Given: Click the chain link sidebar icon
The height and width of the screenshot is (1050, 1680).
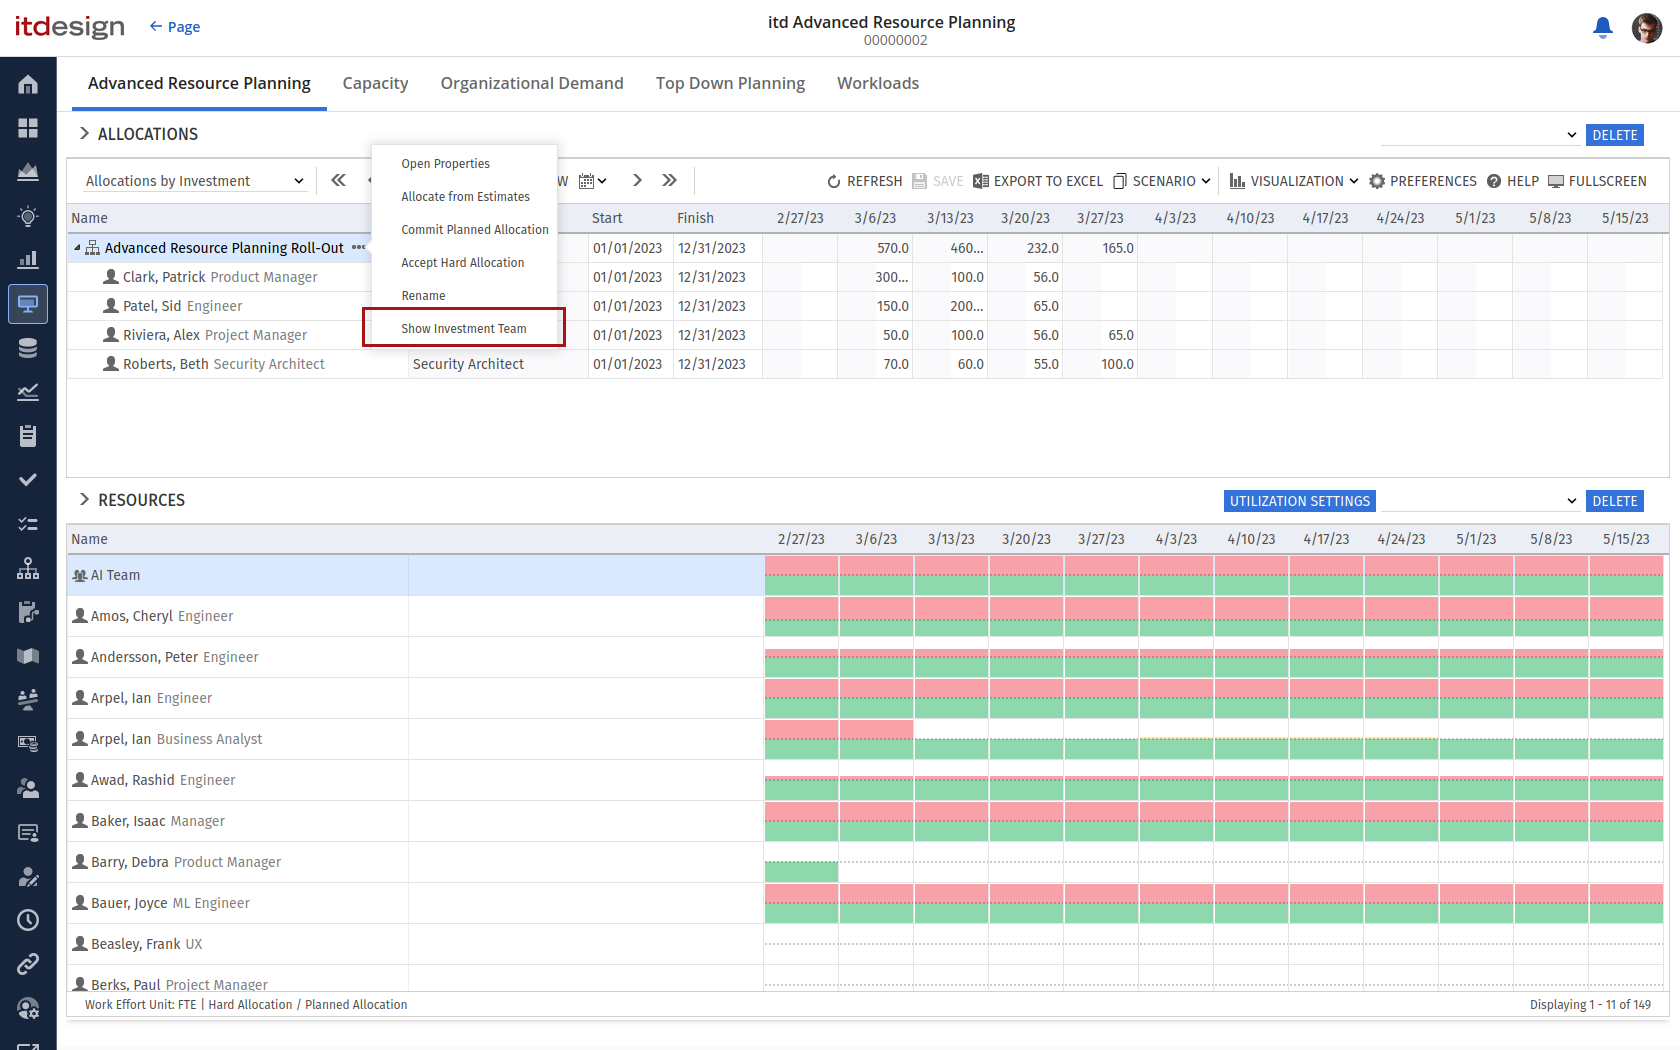Looking at the screenshot, I should click(28, 964).
